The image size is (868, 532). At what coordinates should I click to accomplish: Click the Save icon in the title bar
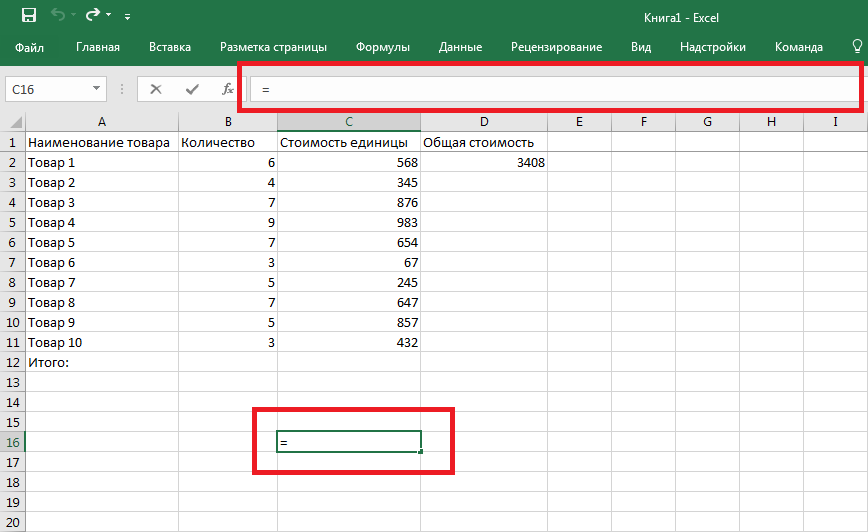[28, 16]
